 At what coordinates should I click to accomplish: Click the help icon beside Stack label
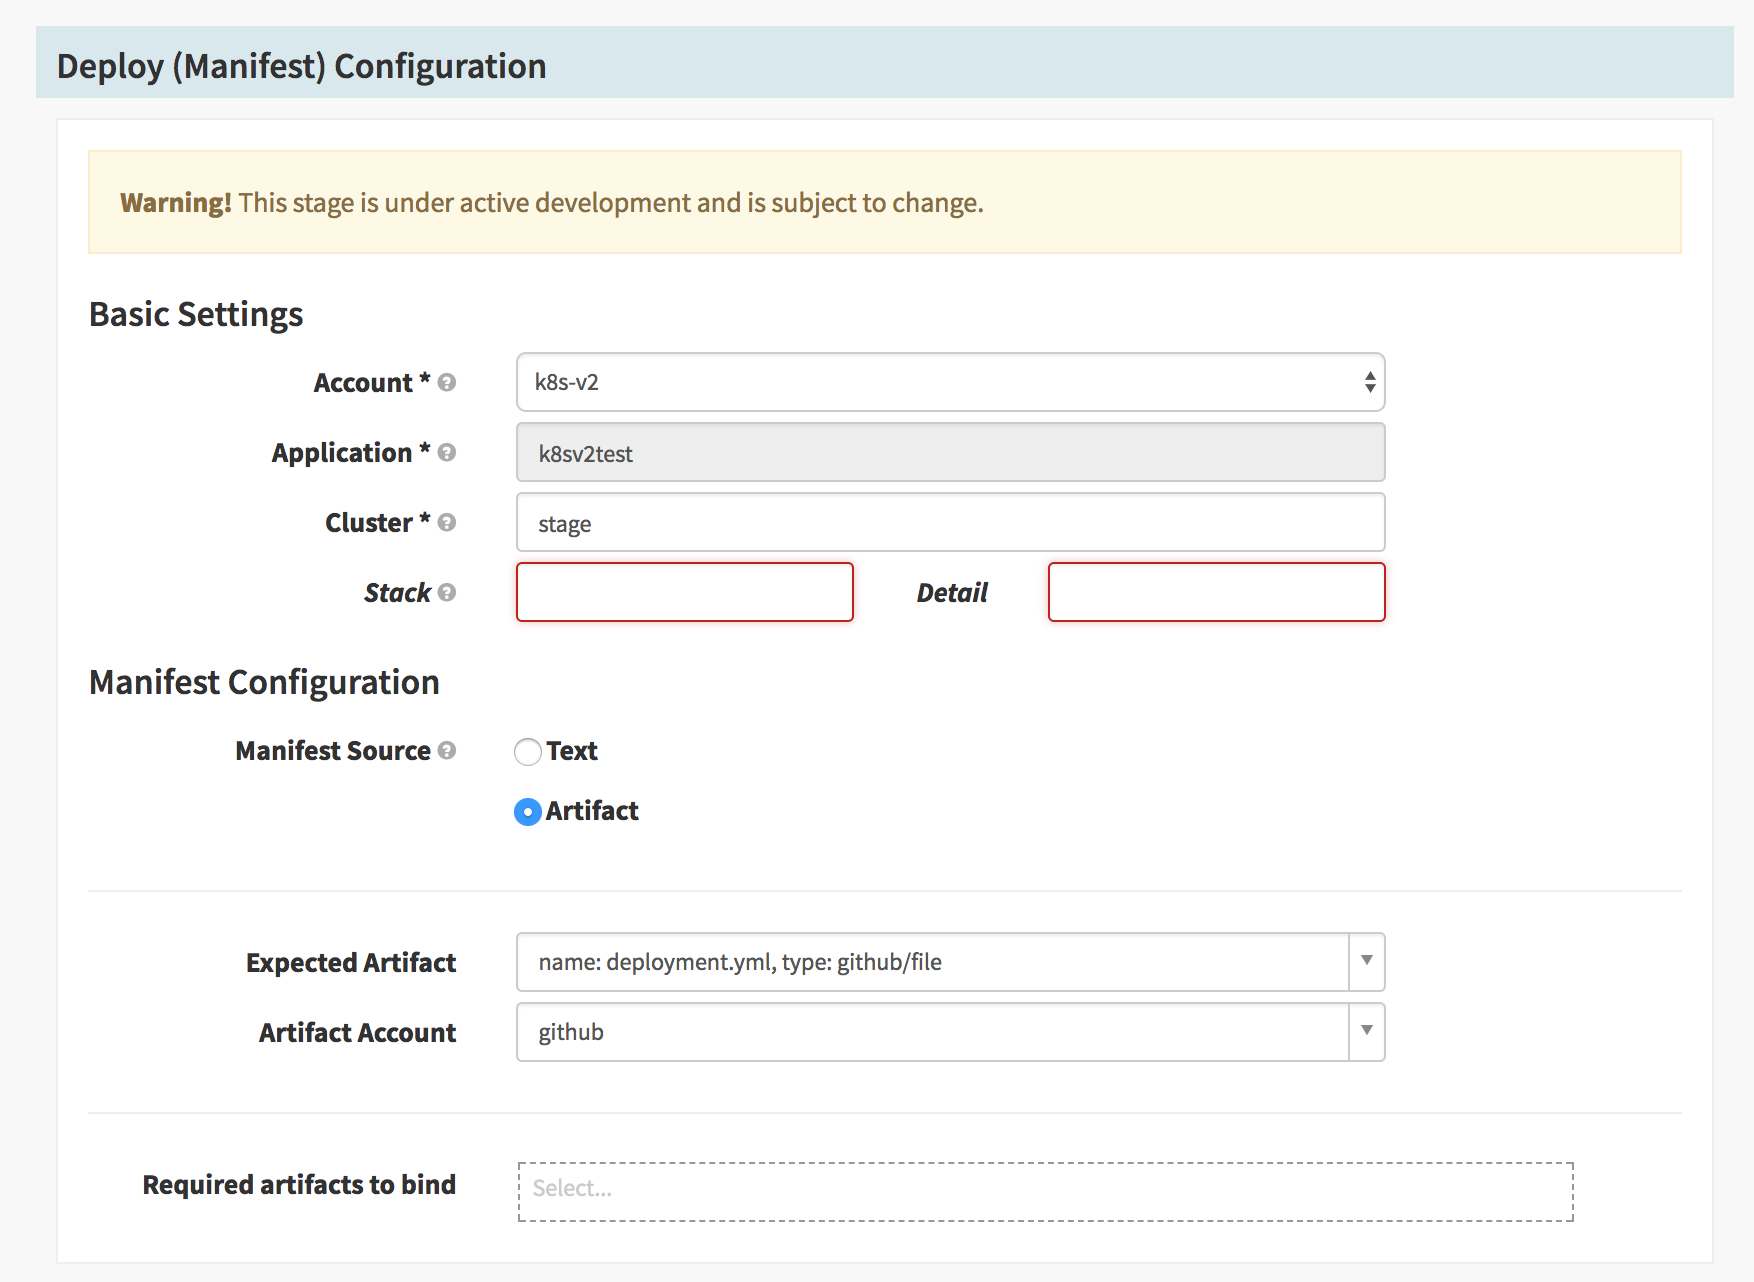click(447, 592)
